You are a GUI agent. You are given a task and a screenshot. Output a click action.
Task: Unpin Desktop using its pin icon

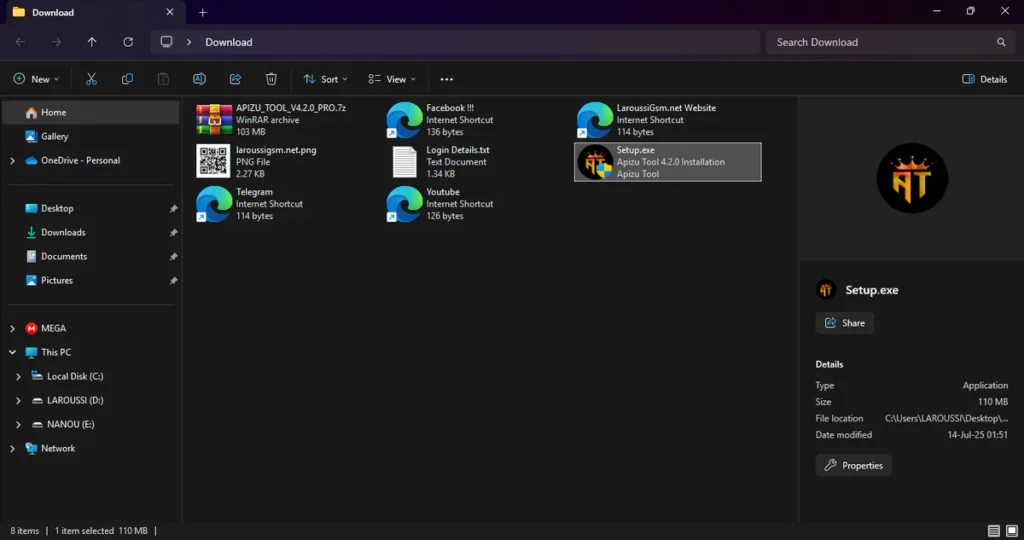(x=173, y=209)
